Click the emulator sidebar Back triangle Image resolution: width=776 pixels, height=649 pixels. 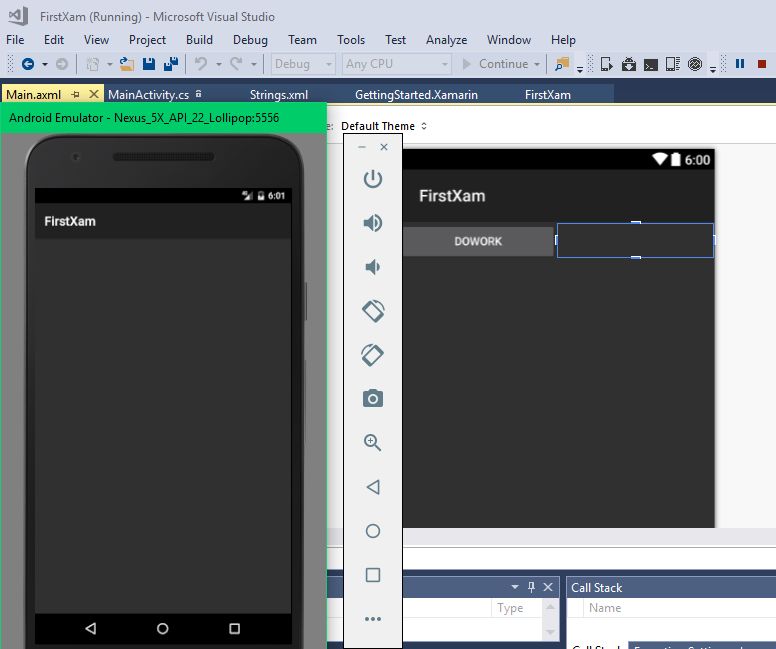pos(373,487)
